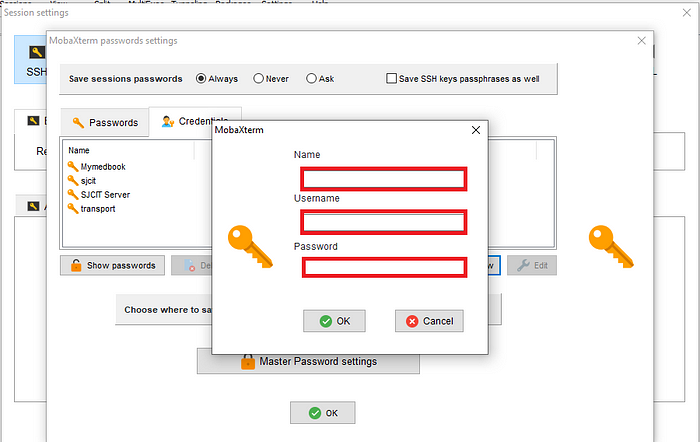
Task: Click OK at bottom of passwords settings window
Action: click(323, 413)
